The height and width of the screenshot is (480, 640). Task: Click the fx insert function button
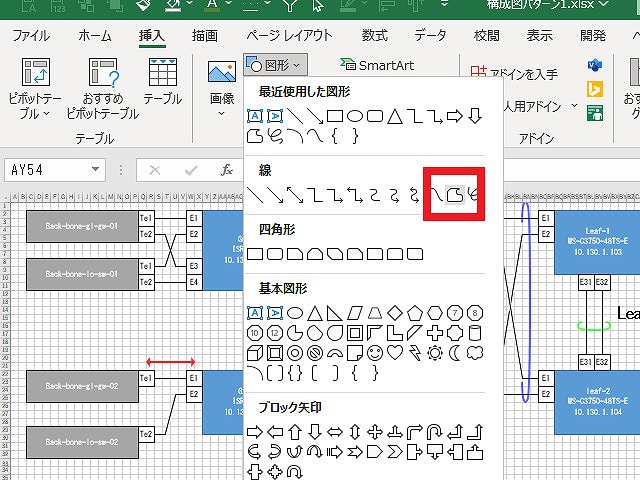tap(227, 170)
